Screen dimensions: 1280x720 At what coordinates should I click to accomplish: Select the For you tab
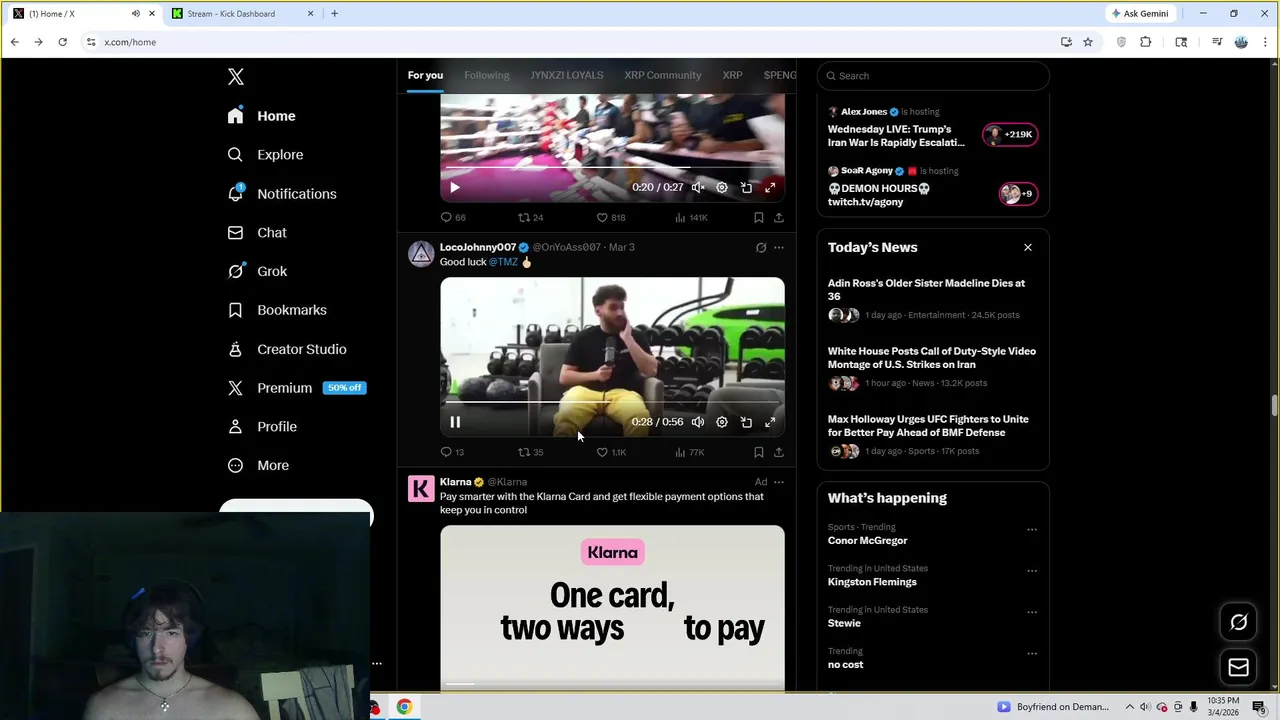(425, 75)
